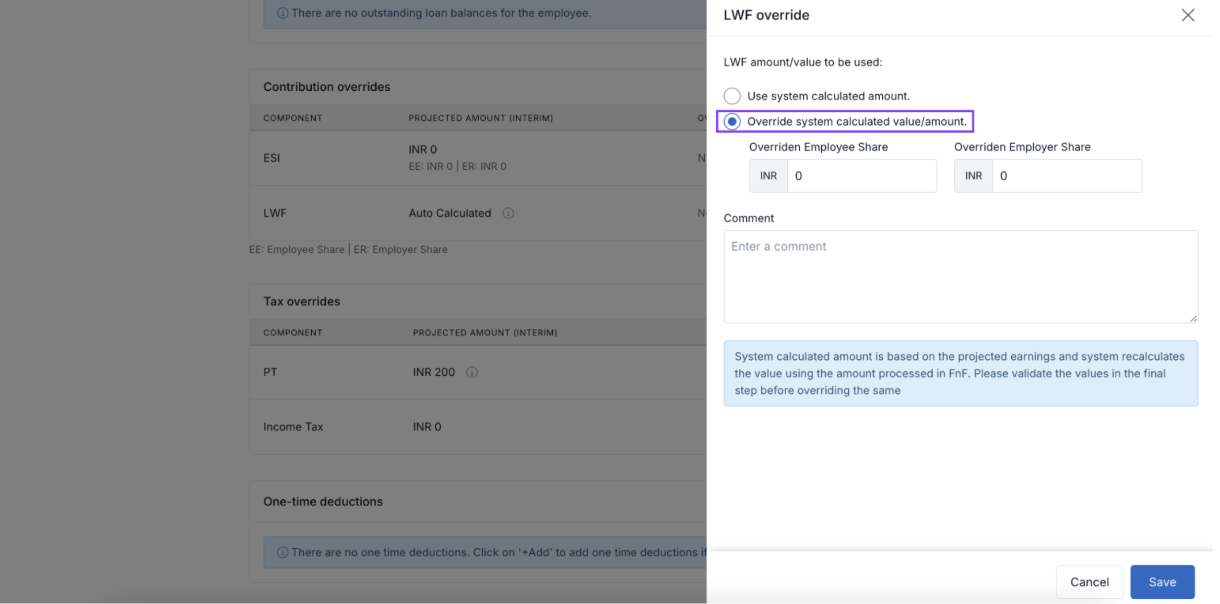Focus the Overriden Employee Share input
This screenshot has height=604, width=1220.
coord(861,176)
